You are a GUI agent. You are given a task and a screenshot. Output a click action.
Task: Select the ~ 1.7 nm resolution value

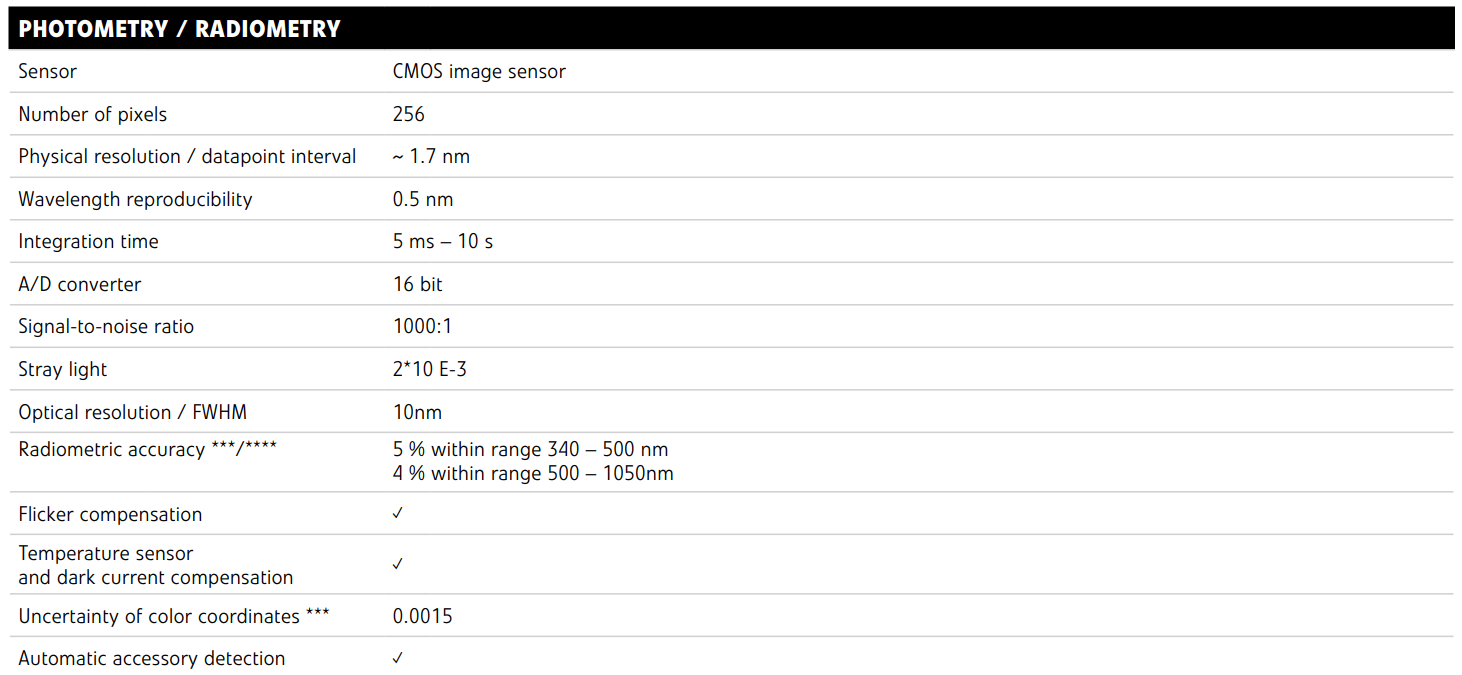click(x=431, y=157)
